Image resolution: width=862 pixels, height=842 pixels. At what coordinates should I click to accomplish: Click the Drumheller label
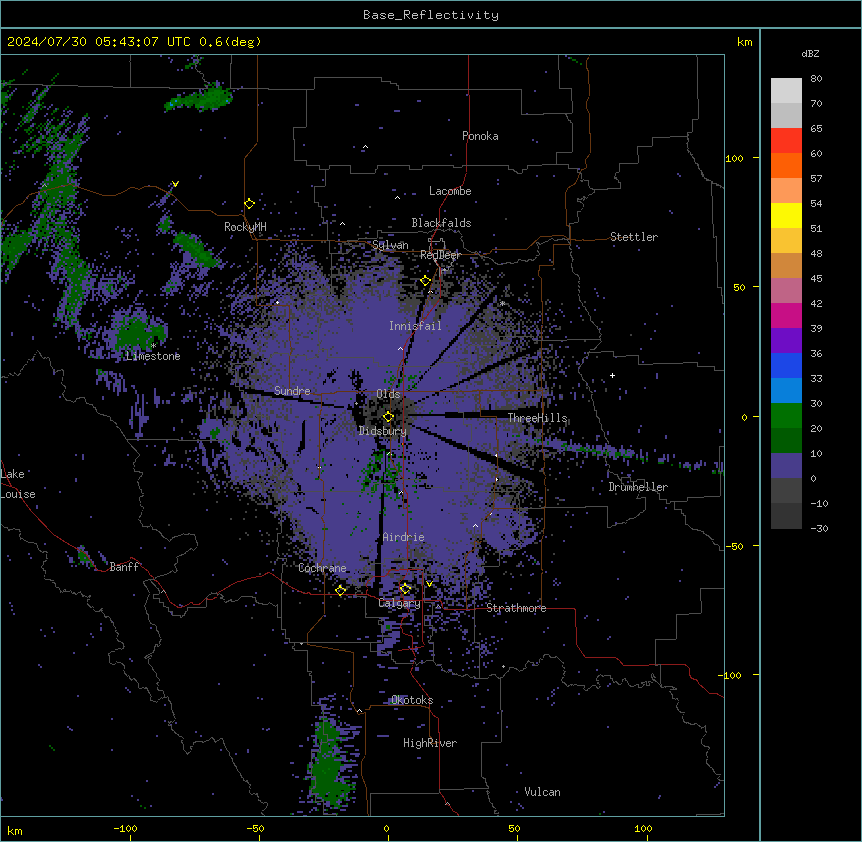pyautogui.click(x=638, y=487)
